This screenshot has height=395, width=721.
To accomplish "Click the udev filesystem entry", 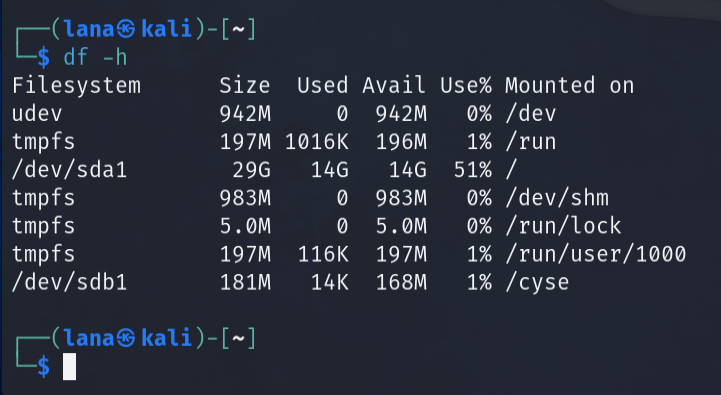I will pos(37,114).
